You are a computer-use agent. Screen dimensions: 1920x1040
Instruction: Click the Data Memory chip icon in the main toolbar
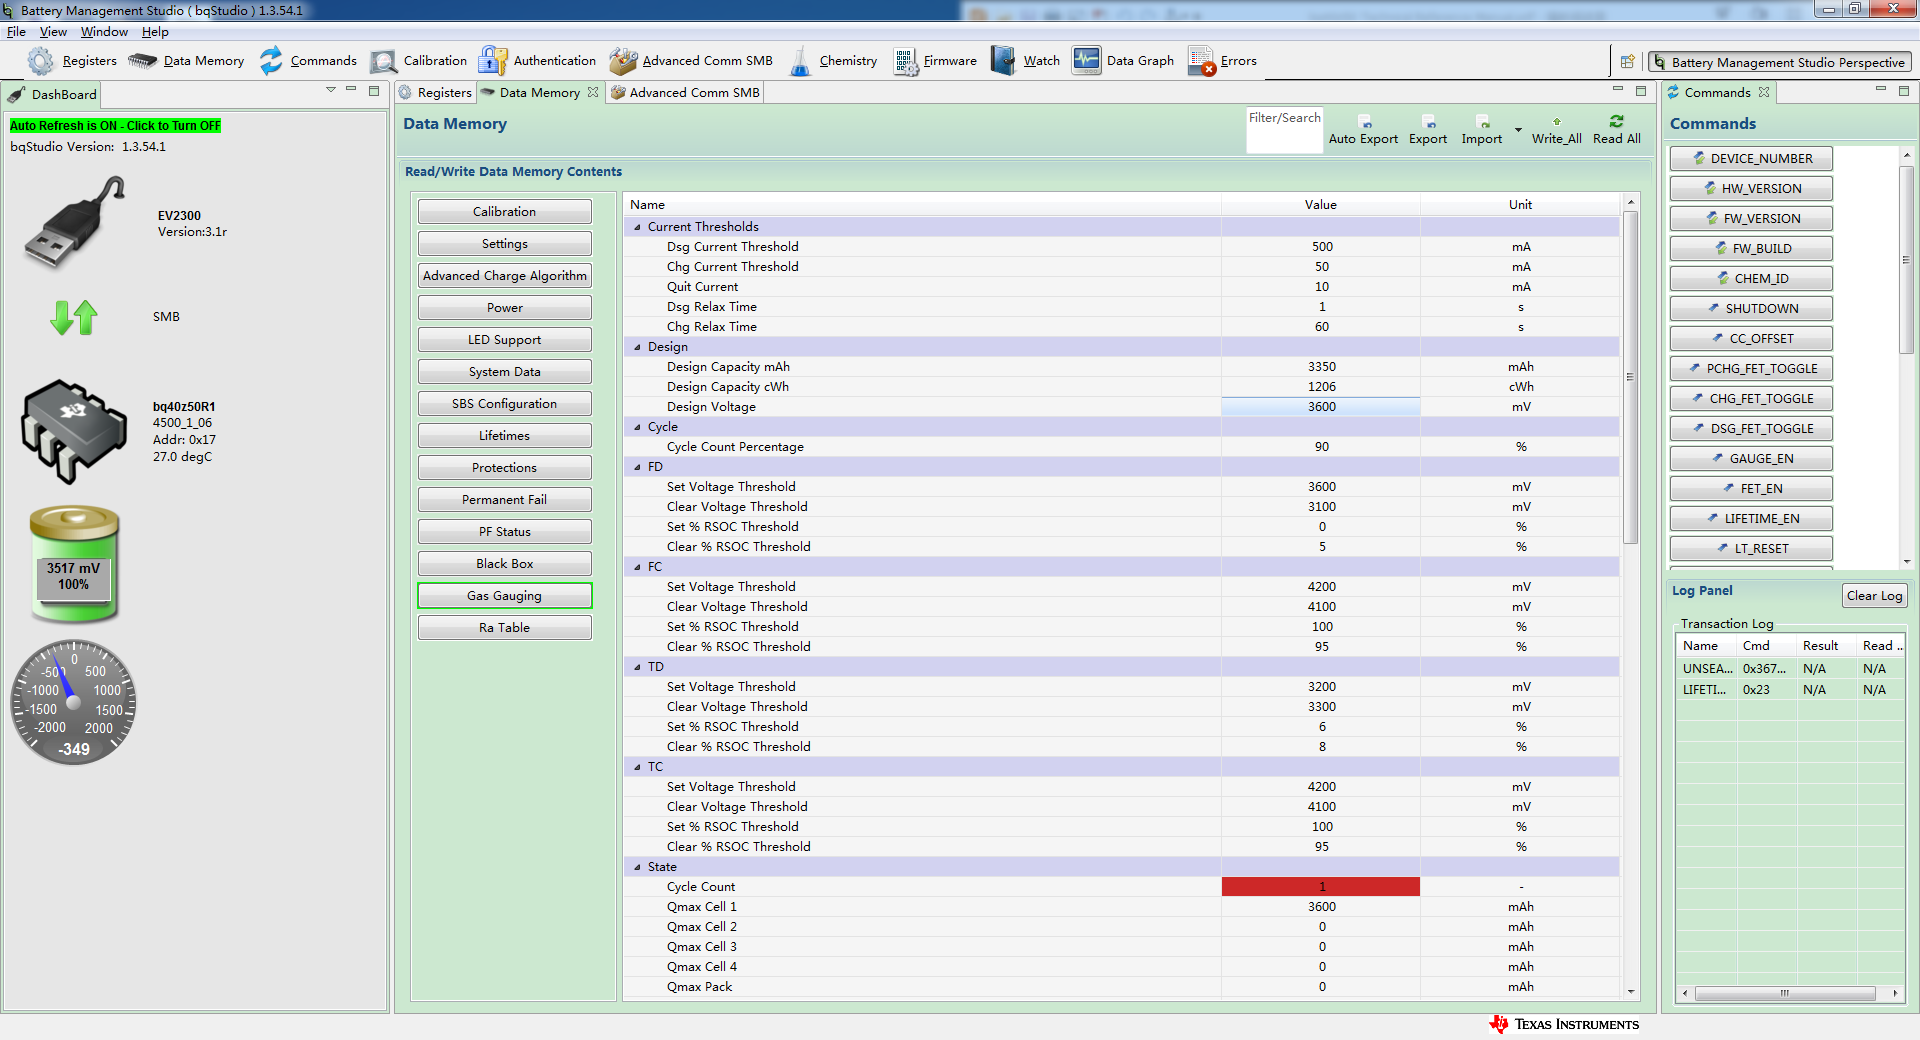[x=143, y=61]
